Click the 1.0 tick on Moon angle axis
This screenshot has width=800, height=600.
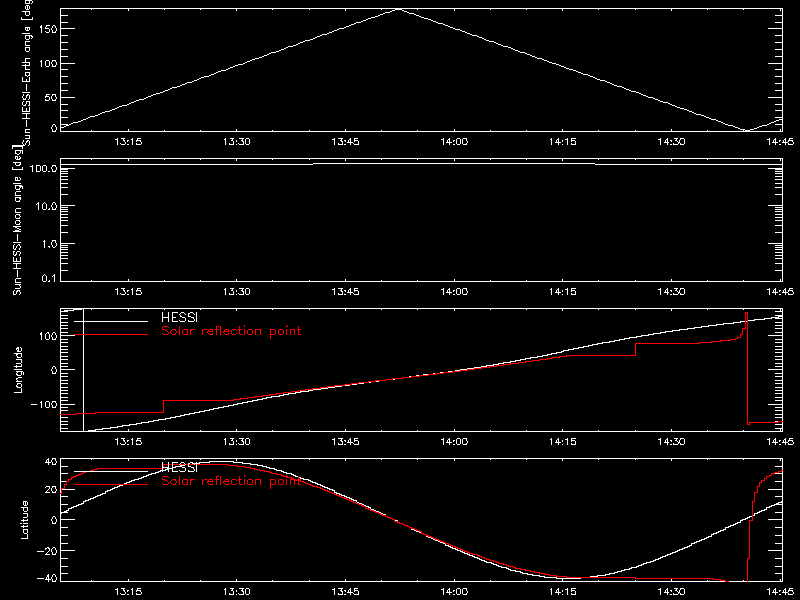click(49, 244)
